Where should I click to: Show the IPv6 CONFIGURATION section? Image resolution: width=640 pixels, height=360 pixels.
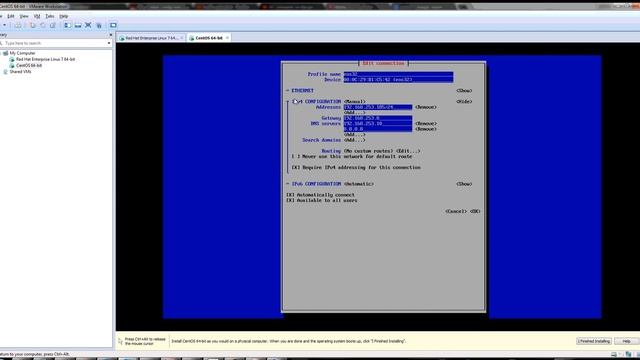(x=464, y=184)
